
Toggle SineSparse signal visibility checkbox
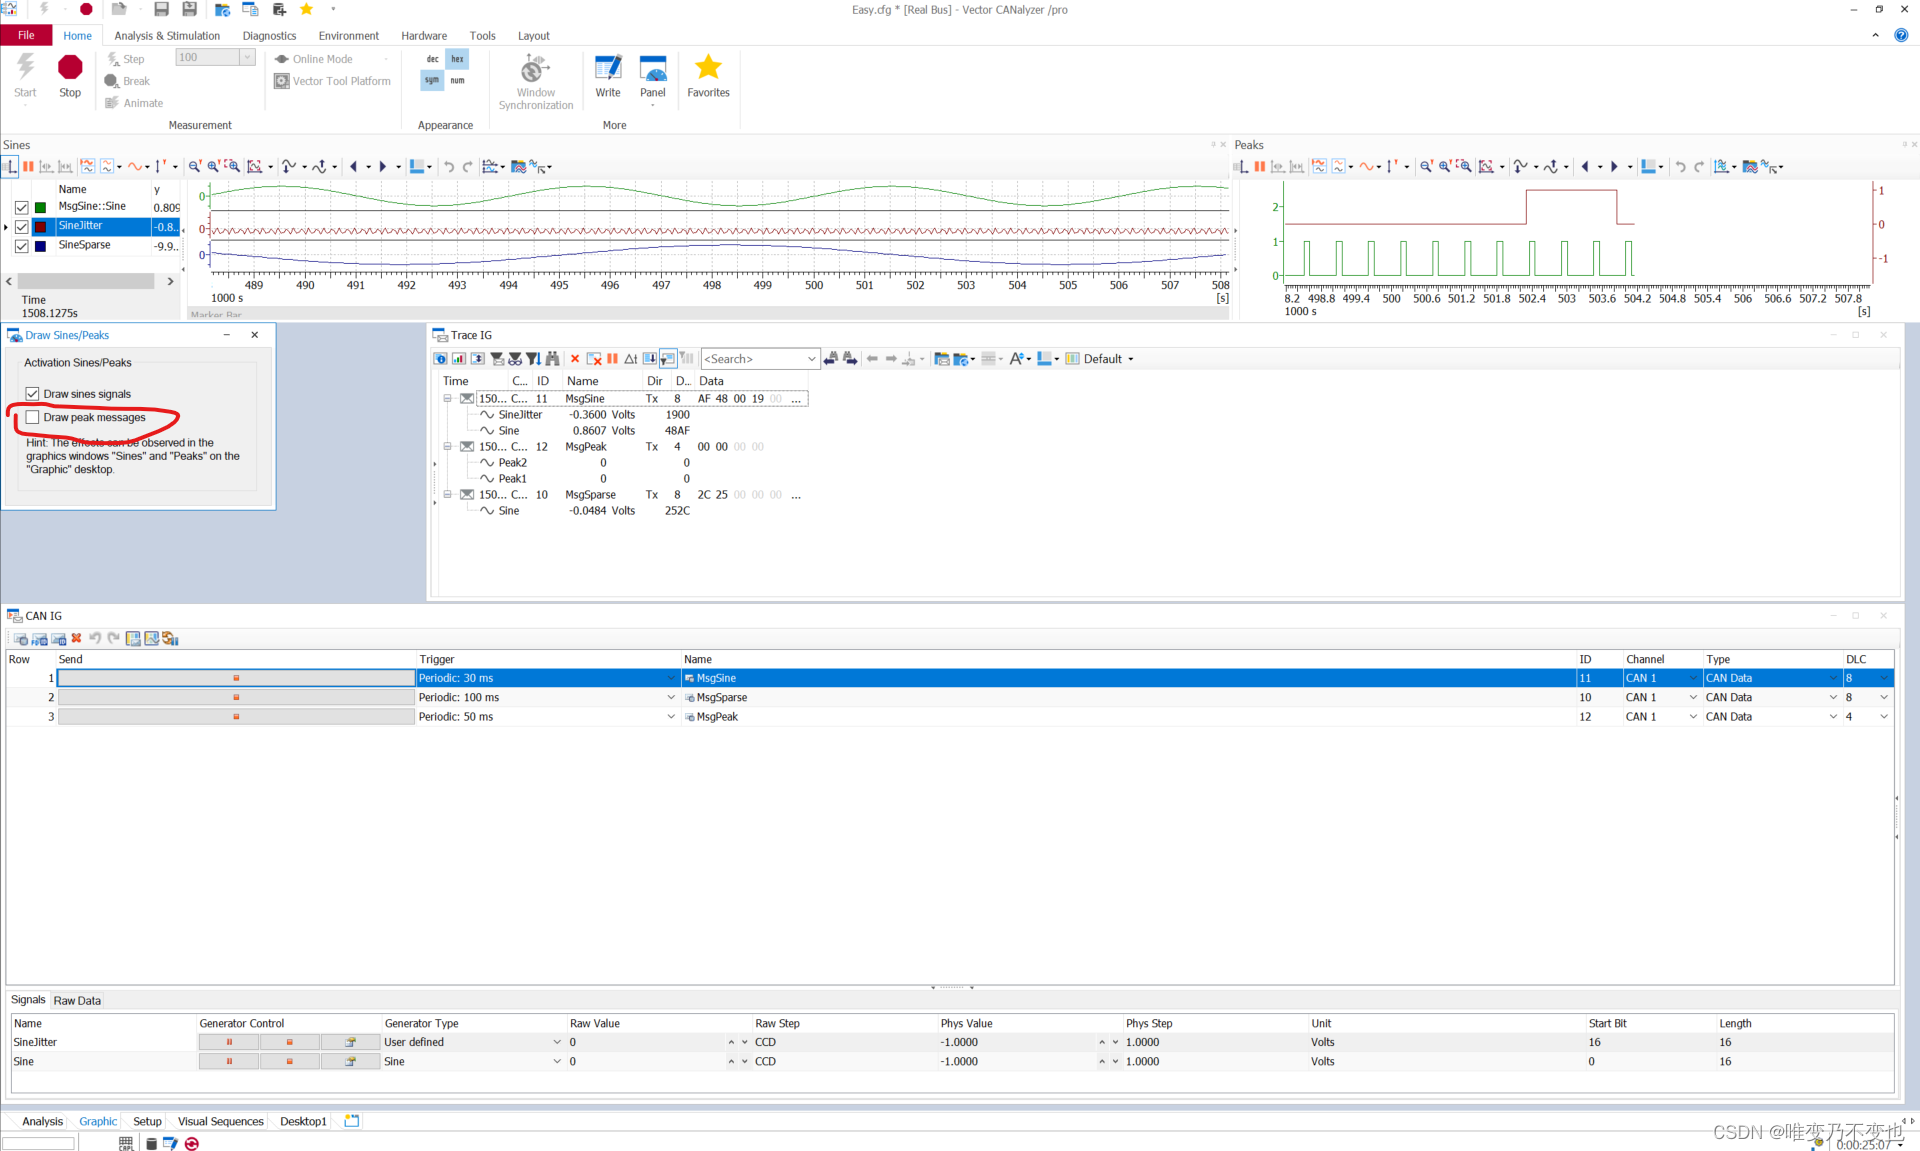pos(21,246)
